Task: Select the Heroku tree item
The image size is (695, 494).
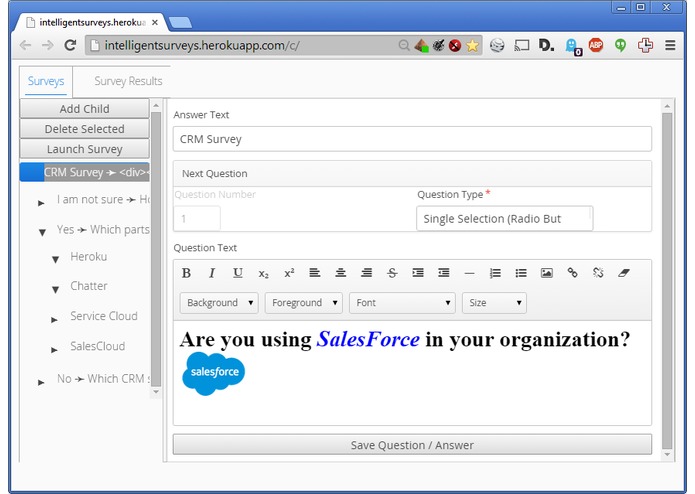Action: click(x=89, y=257)
